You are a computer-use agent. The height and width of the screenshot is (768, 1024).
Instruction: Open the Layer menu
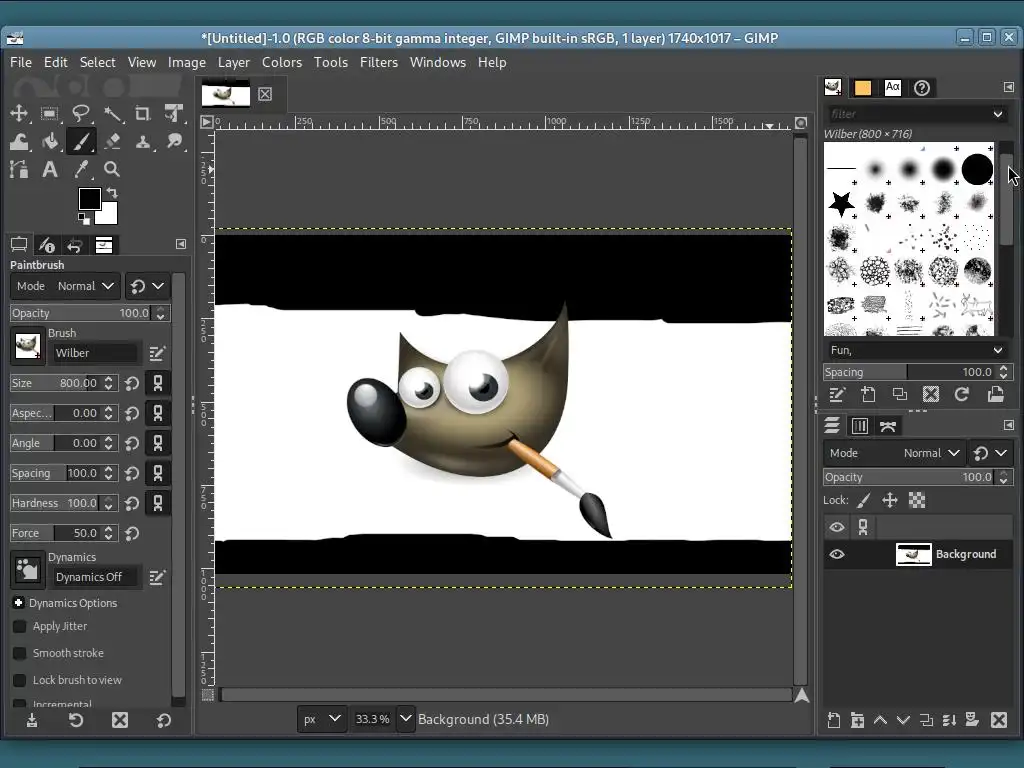pos(234,63)
